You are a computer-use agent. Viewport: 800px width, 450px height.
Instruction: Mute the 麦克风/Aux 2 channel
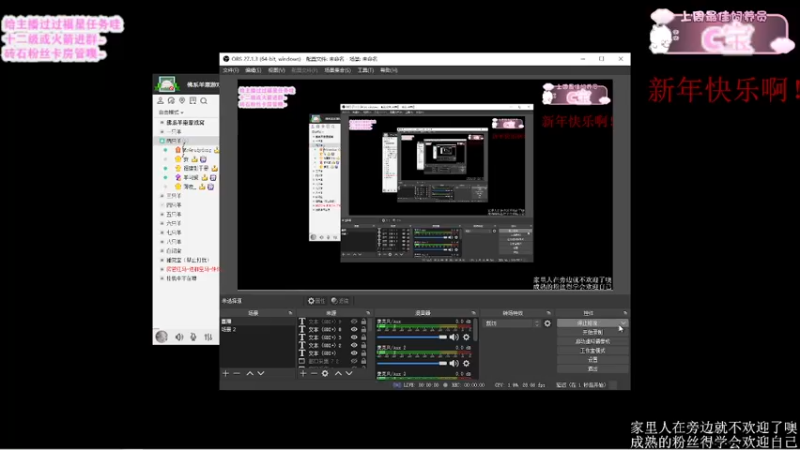[x=454, y=363]
